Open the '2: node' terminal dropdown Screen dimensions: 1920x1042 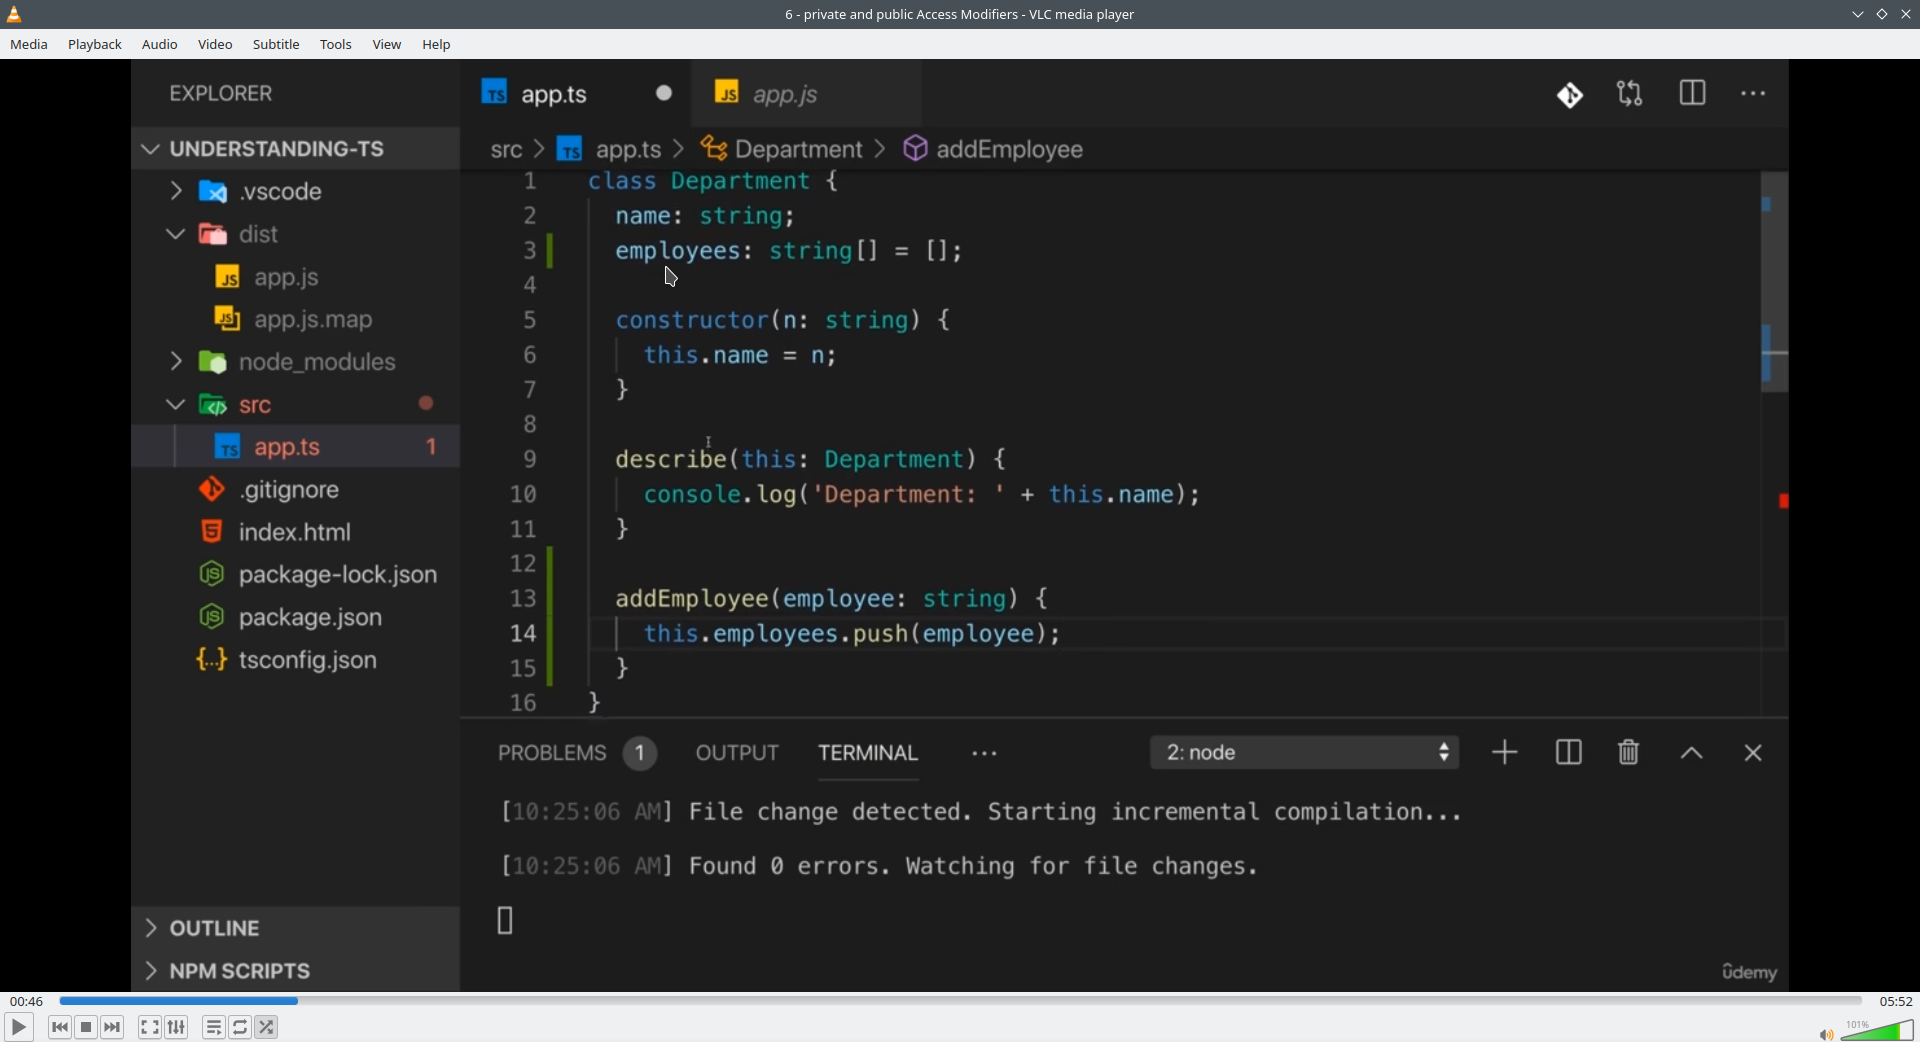[1305, 754]
